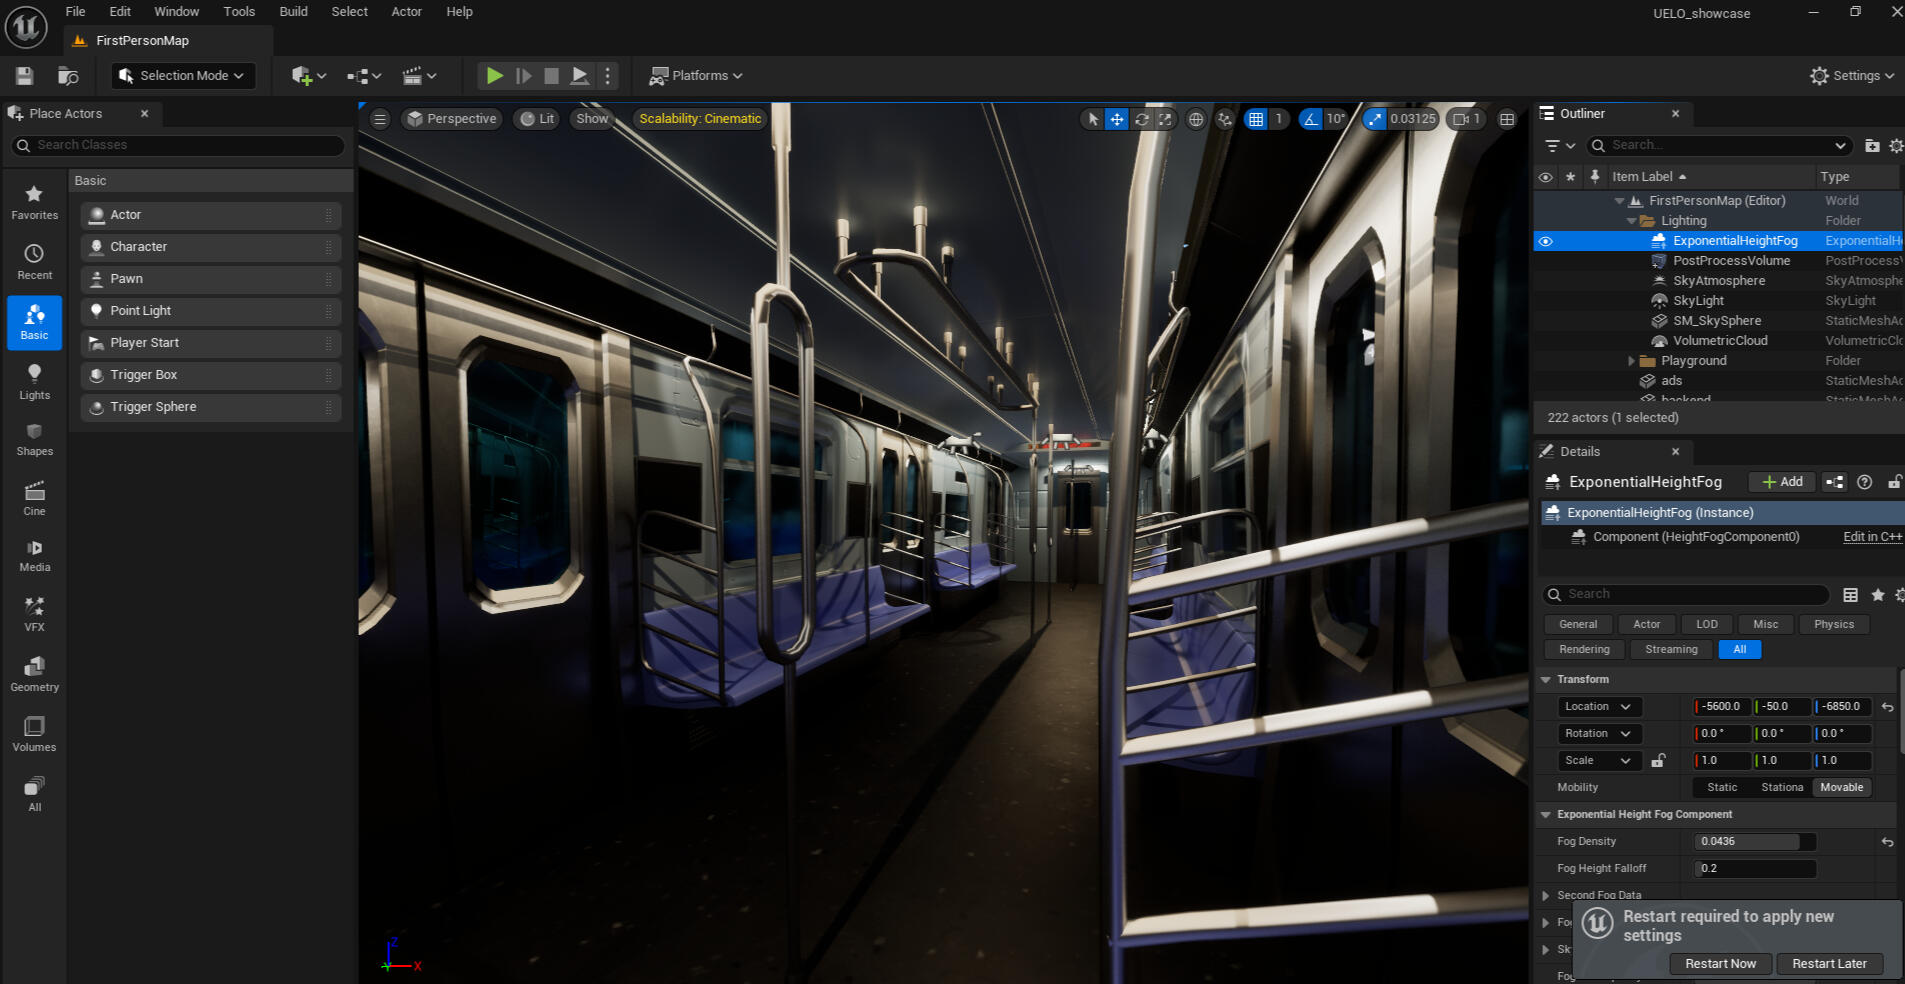Open the viewport hamburger options menu
Screen dimensions: 1905x984
click(380, 119)
